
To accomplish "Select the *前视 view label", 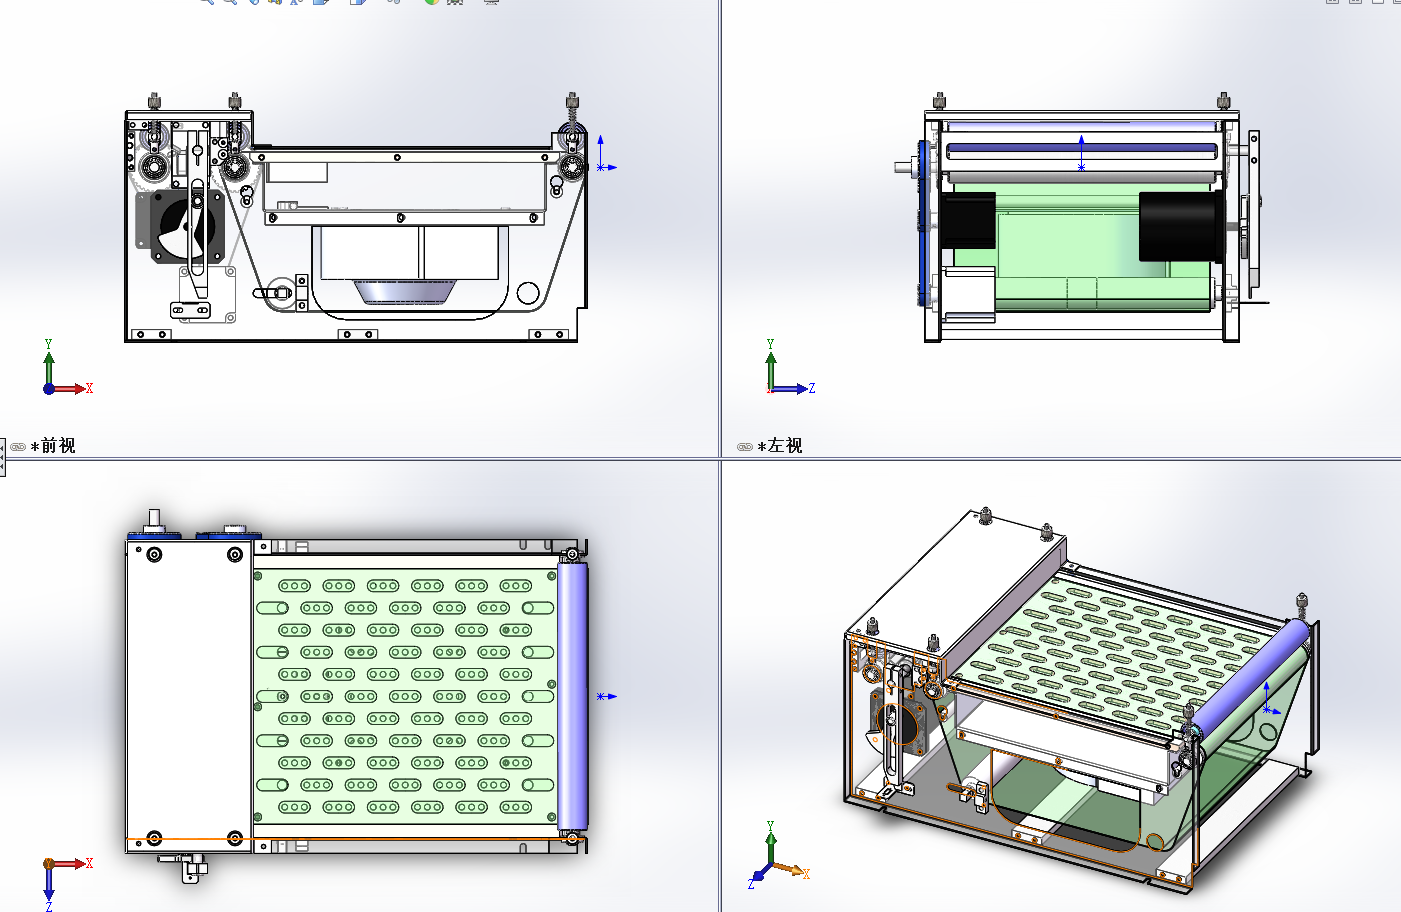I will 53,446.
